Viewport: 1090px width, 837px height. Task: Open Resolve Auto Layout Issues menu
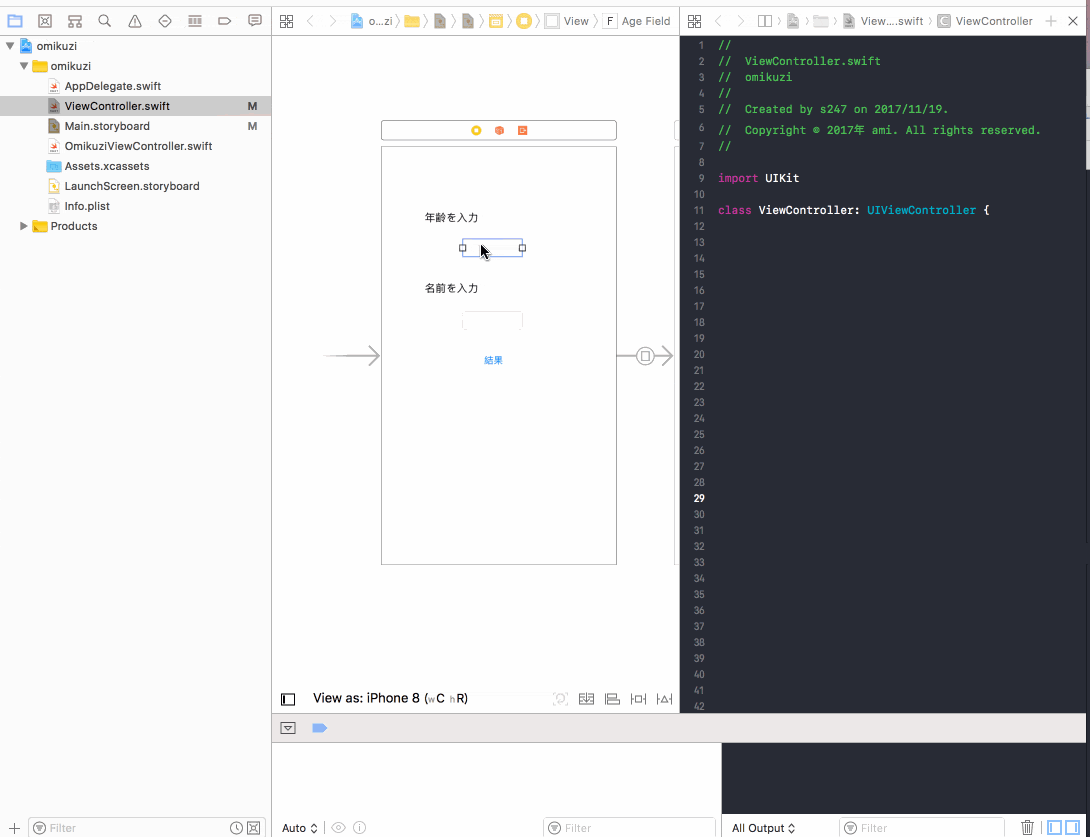point(665,699)
